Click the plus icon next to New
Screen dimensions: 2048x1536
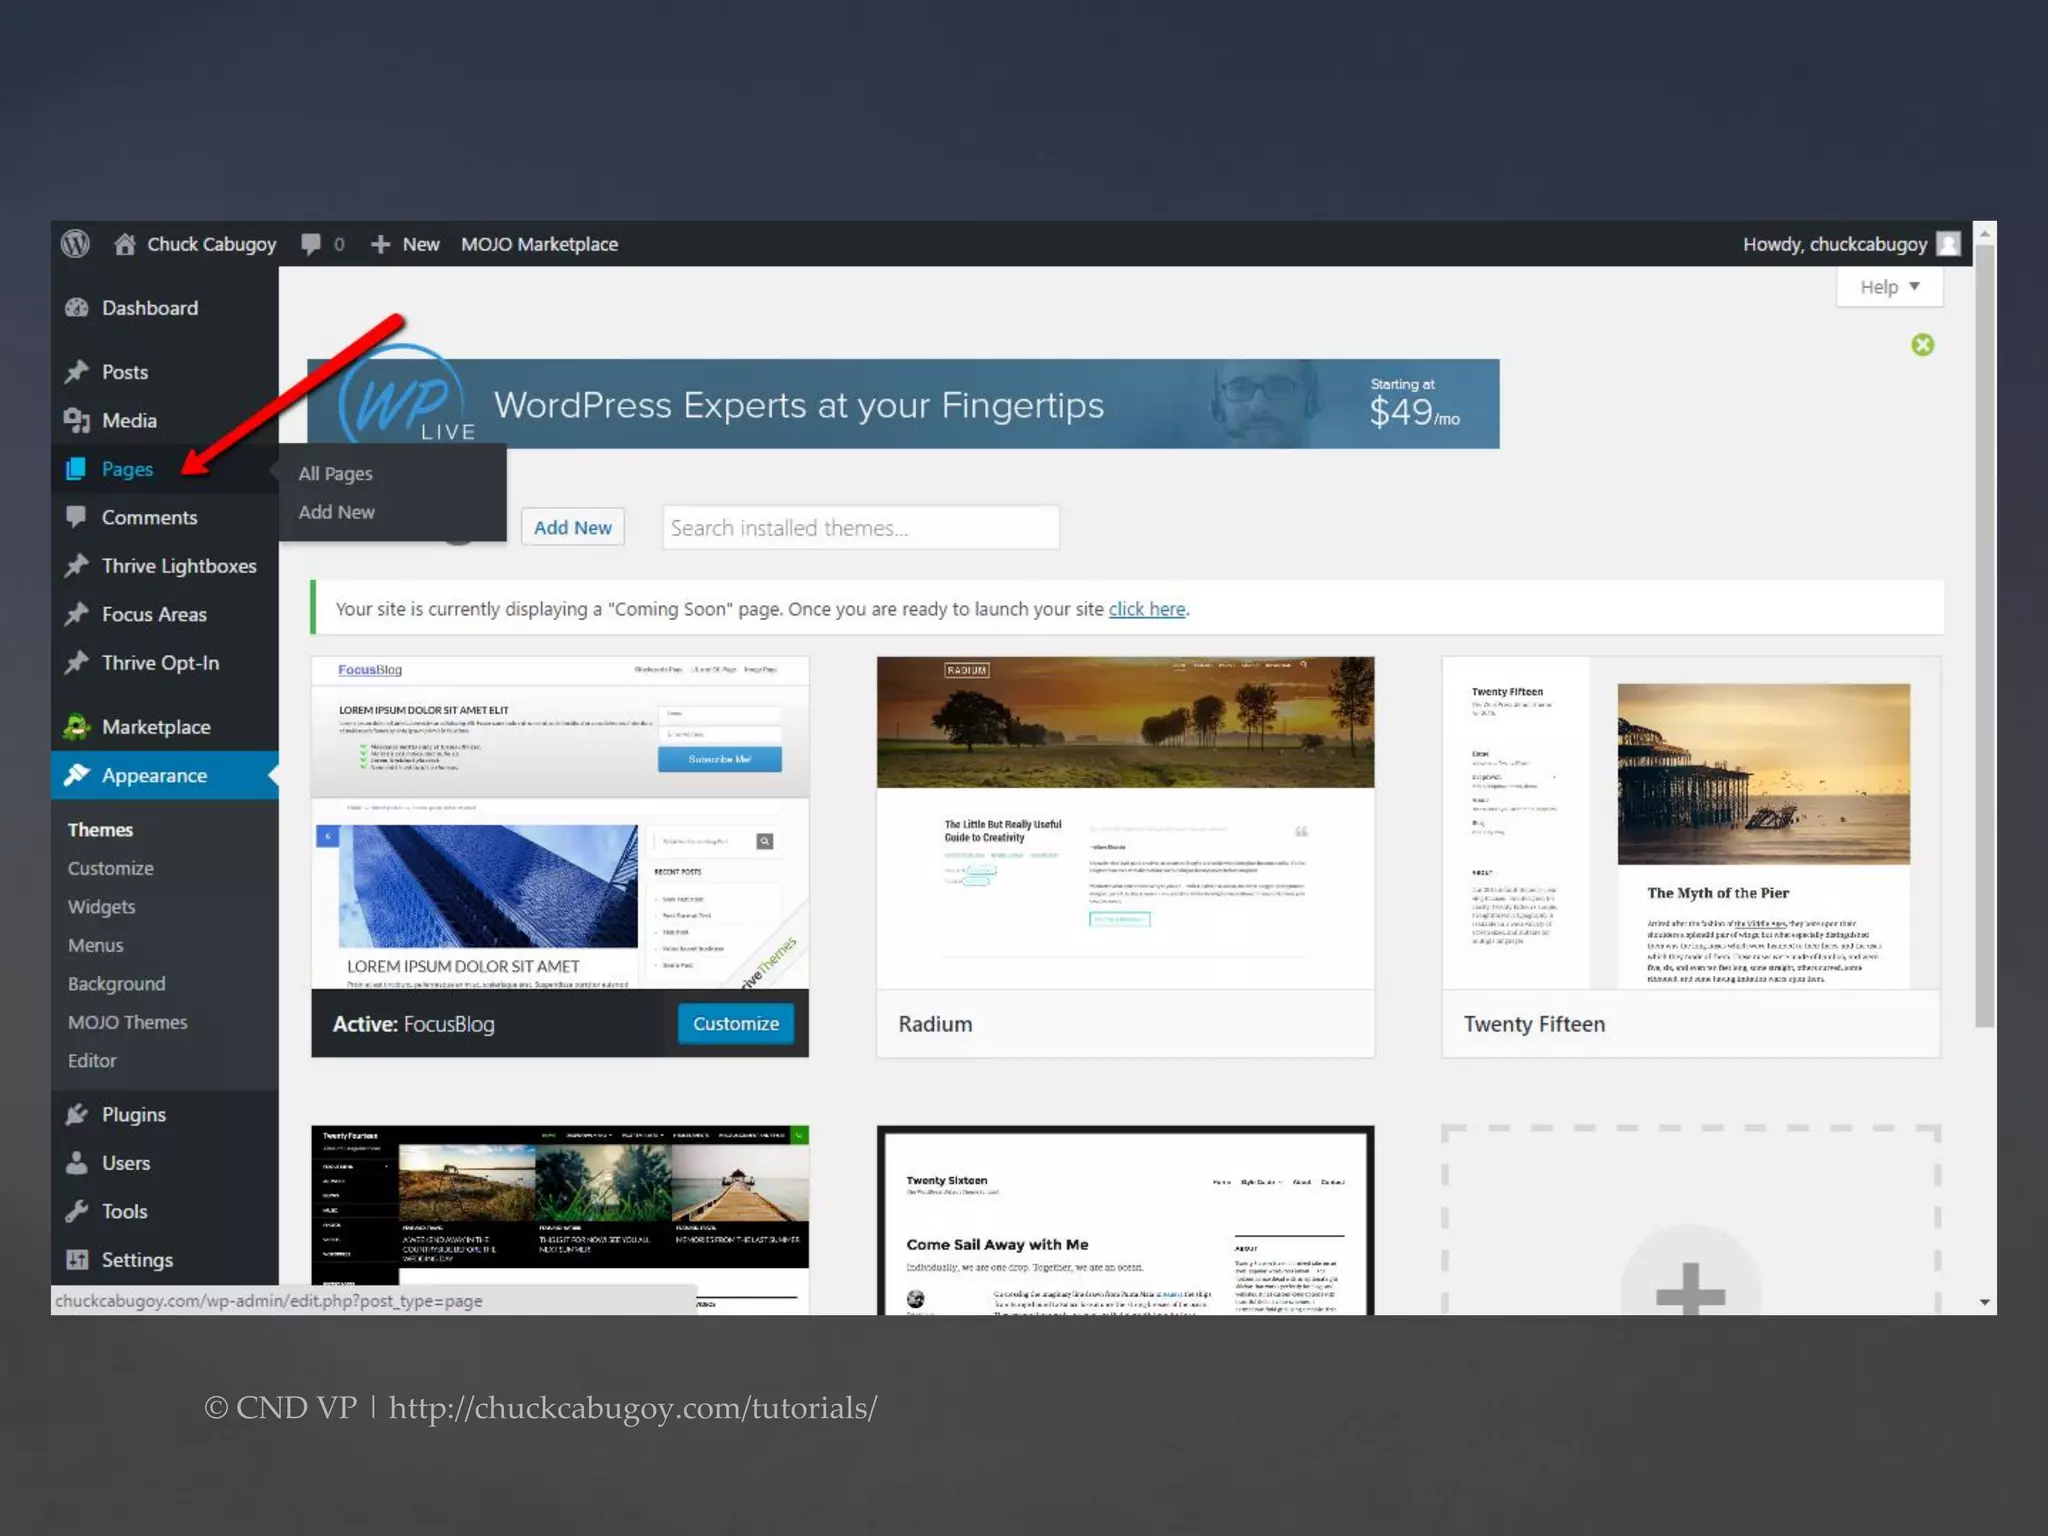[x=380, y=244]
